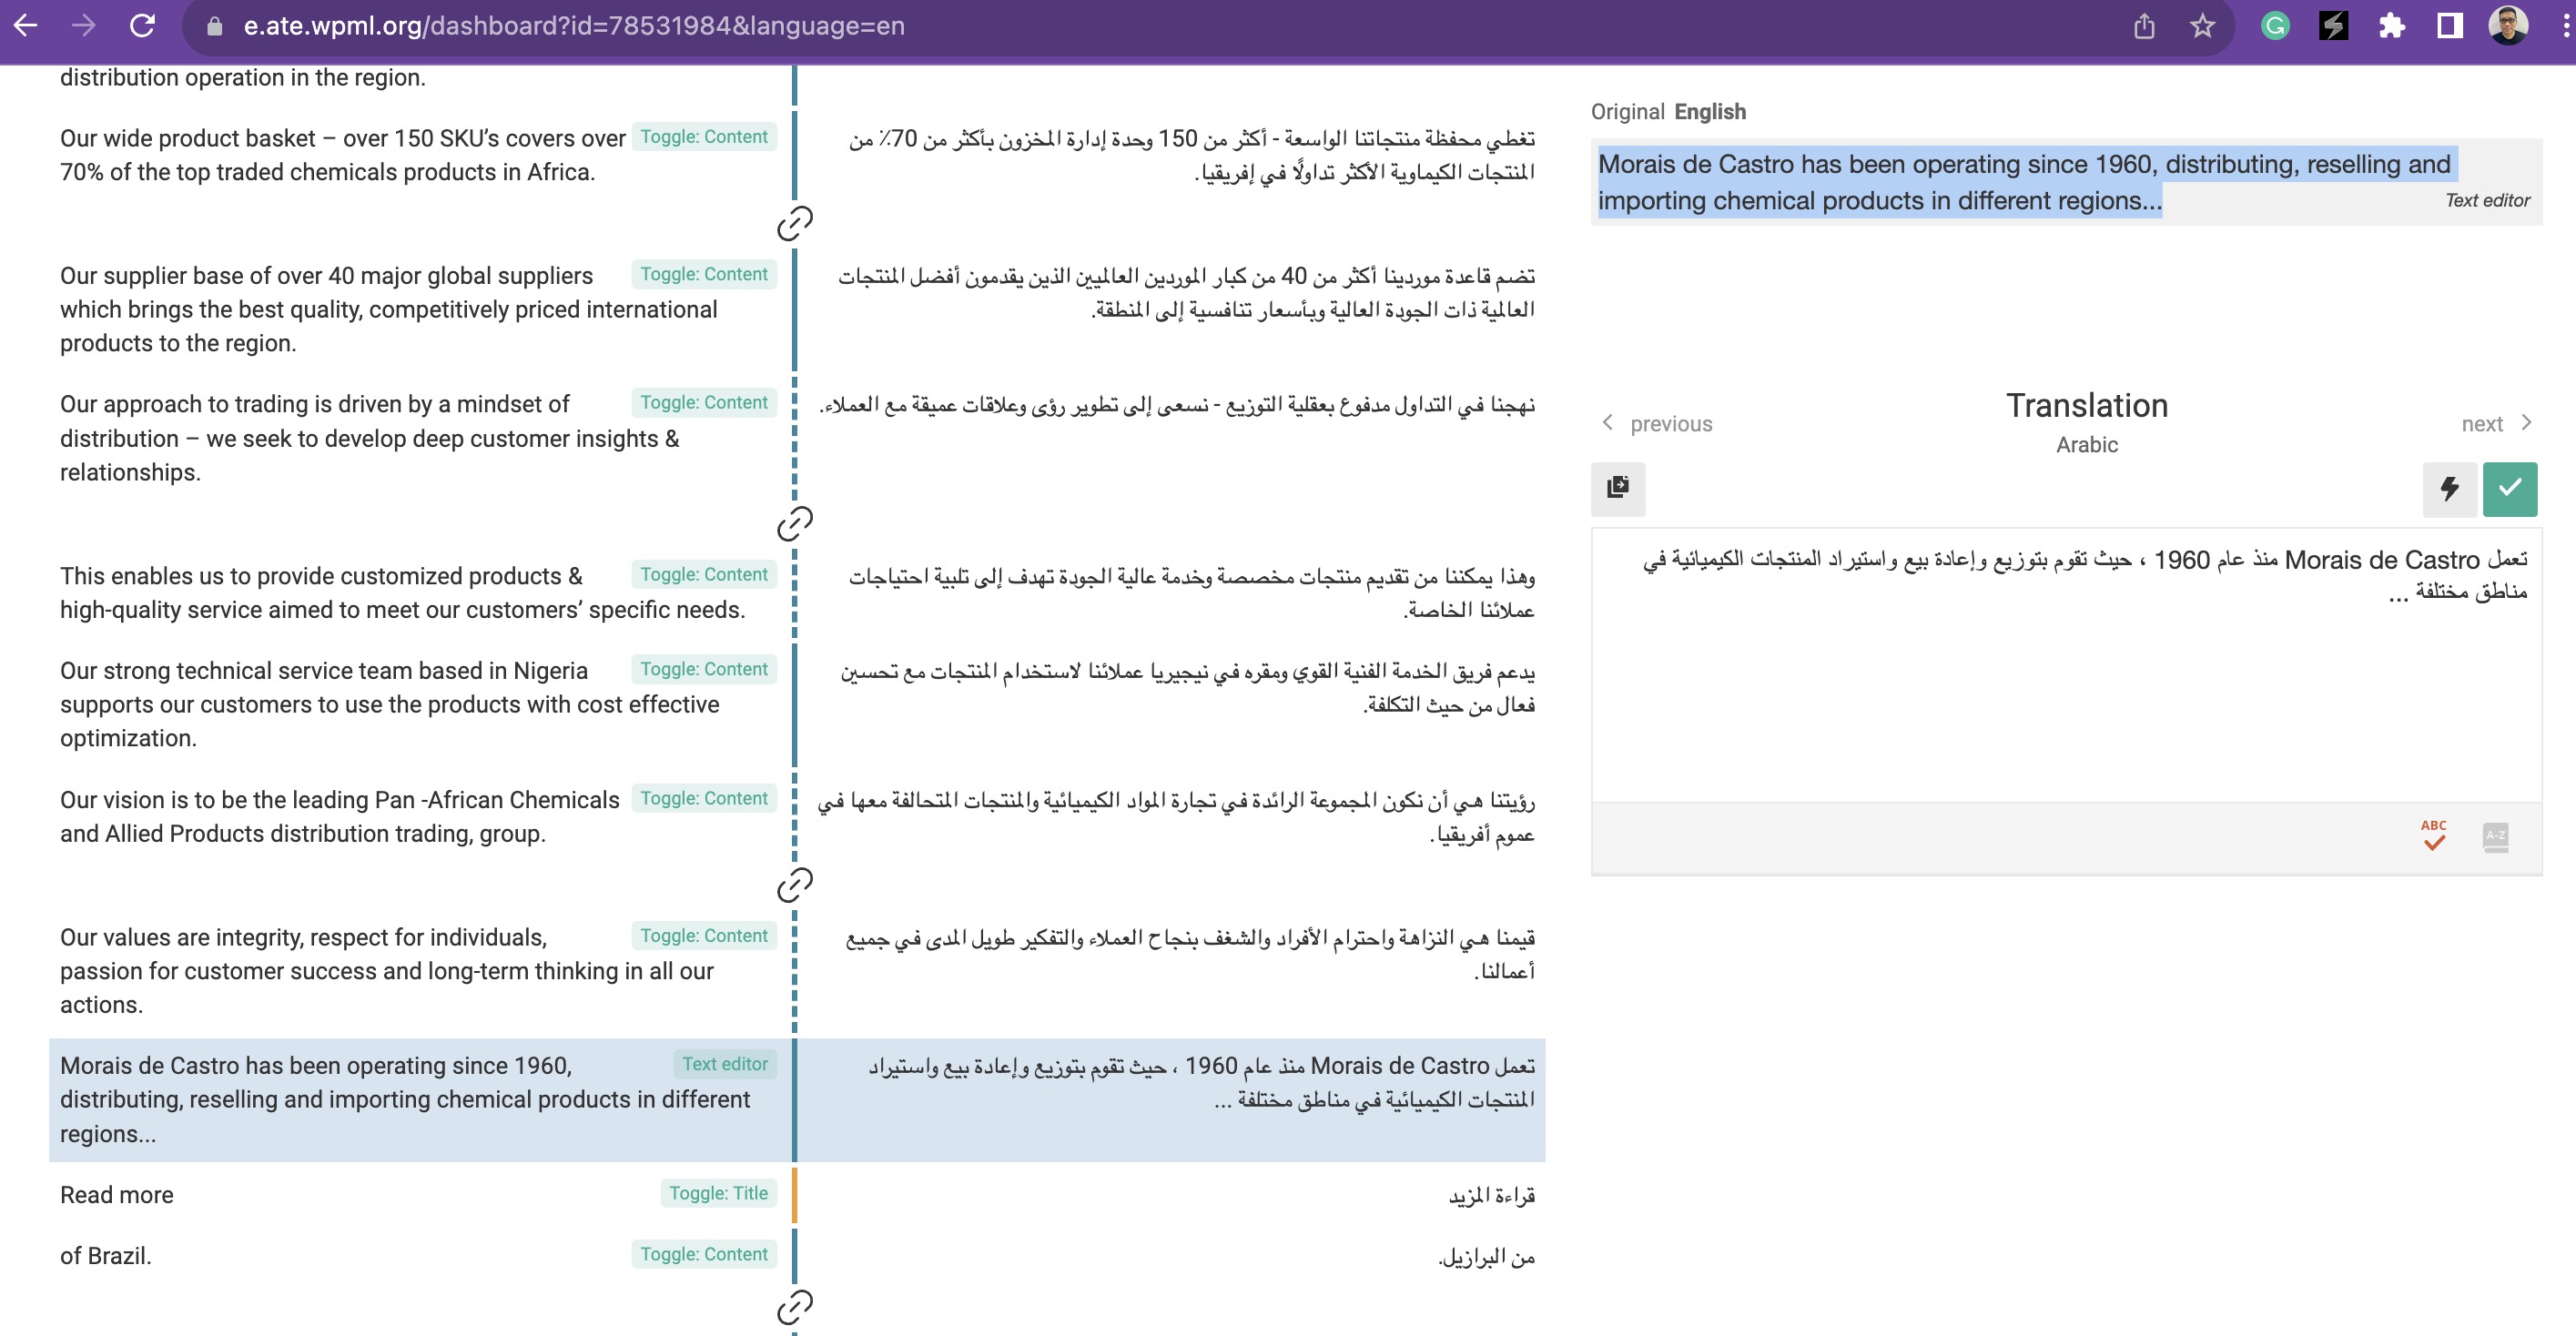Click link icon below trading approach sentence
This screenshot has width=2576, height=1336.
pyautogui.click(x=795, y=522)
